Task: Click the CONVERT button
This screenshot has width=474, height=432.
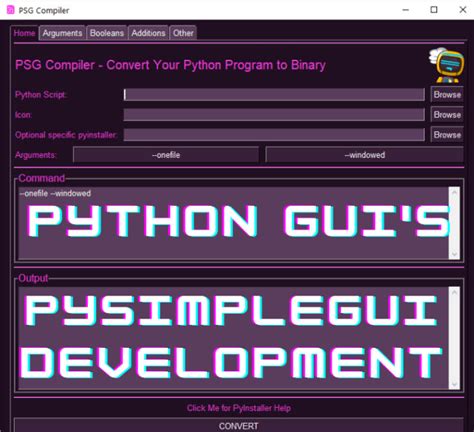Action: pos(239,426)
